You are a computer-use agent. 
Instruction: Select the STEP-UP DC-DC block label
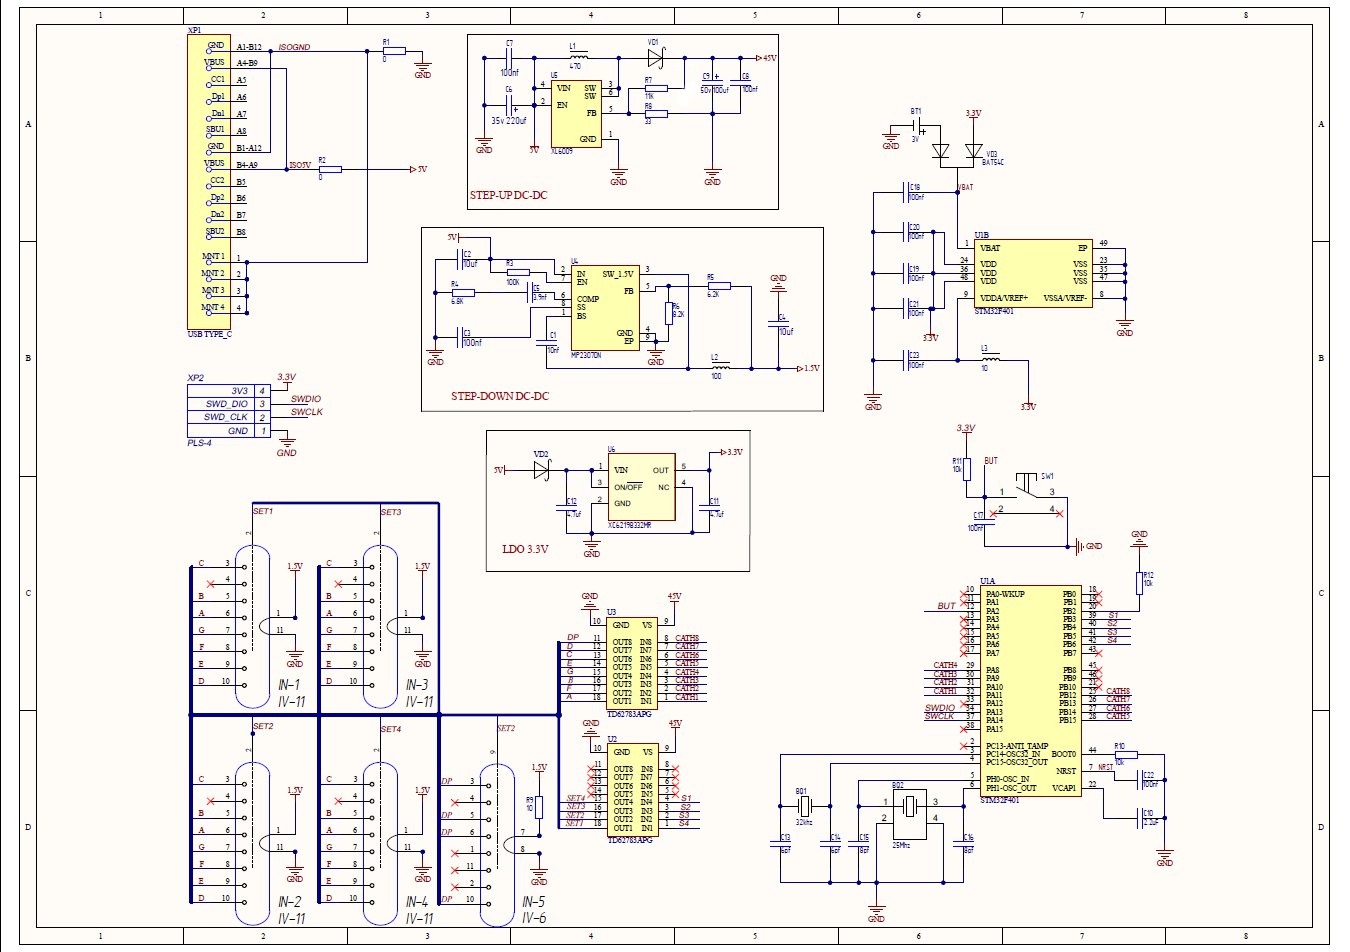(x=508, y=195)
